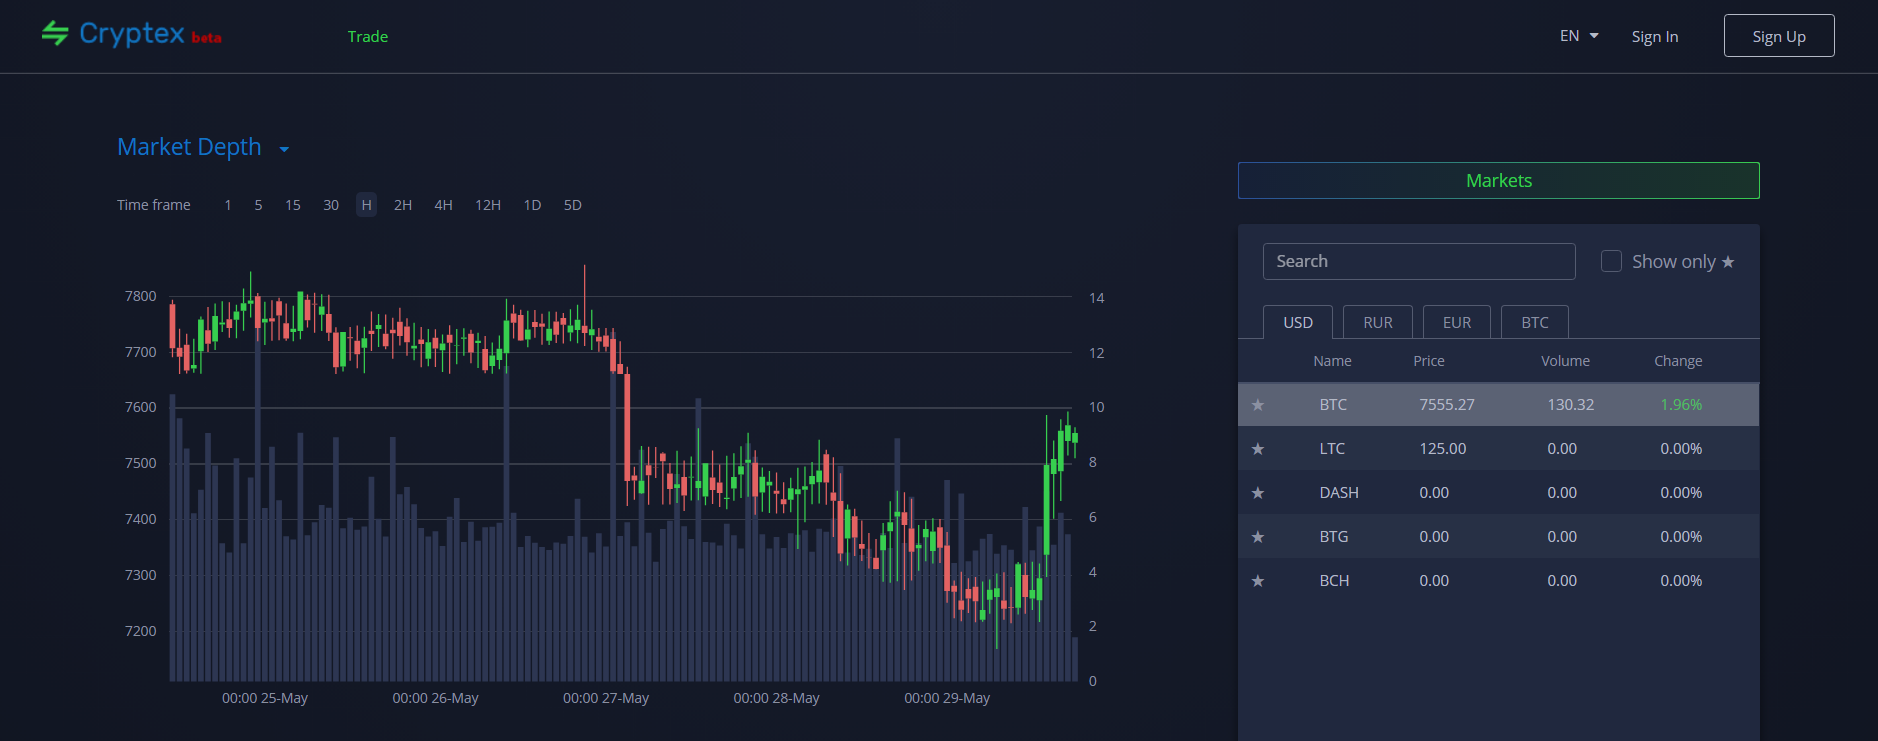Select the 1D time frame option

pos(532,205)
